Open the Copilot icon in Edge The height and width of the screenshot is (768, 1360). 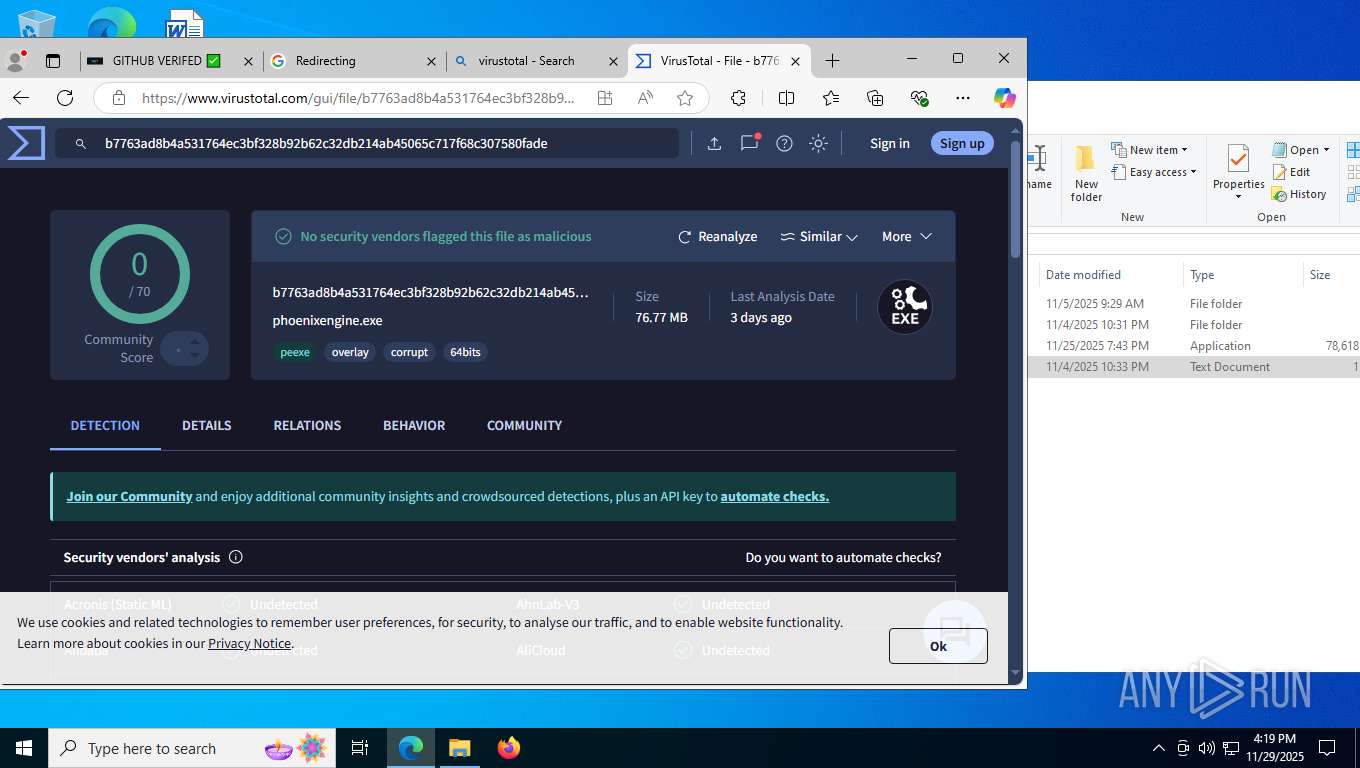tap(1005, 98)
